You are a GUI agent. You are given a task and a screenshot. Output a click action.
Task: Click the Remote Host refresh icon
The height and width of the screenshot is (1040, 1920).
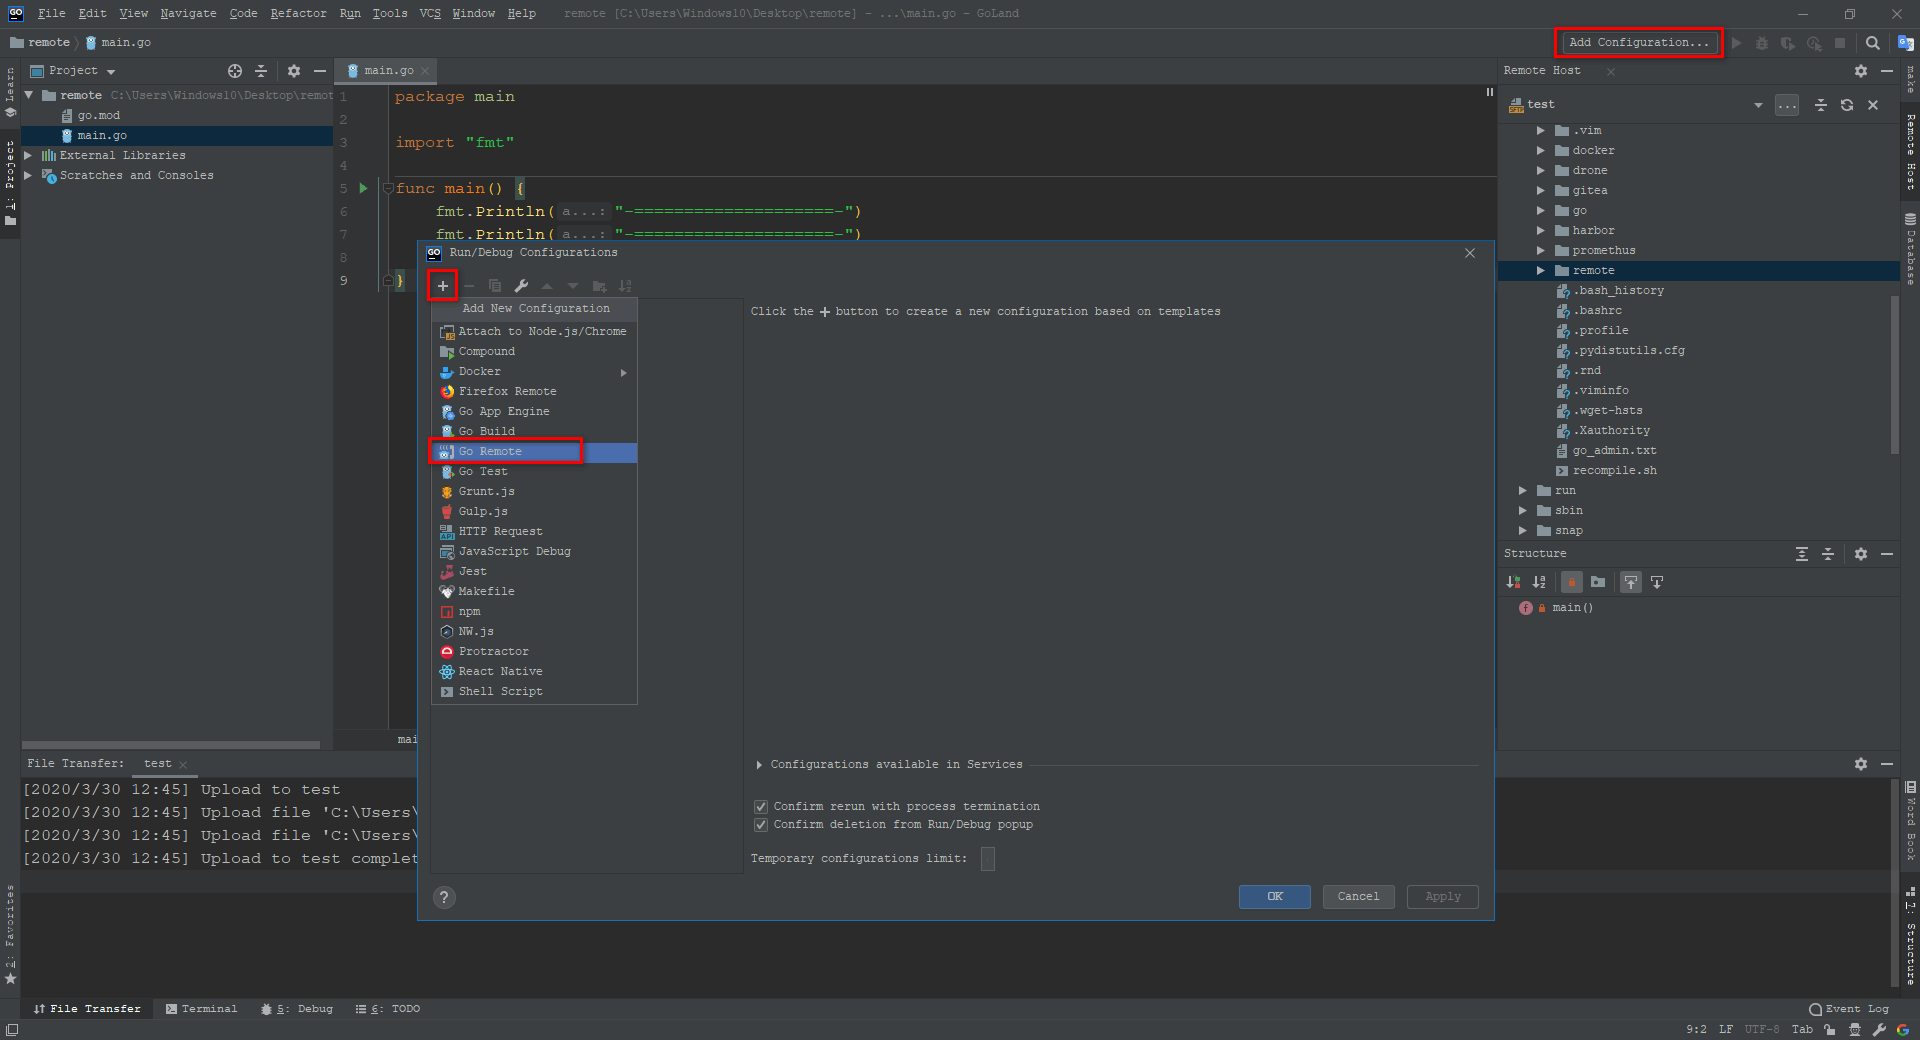[1847, 105]
